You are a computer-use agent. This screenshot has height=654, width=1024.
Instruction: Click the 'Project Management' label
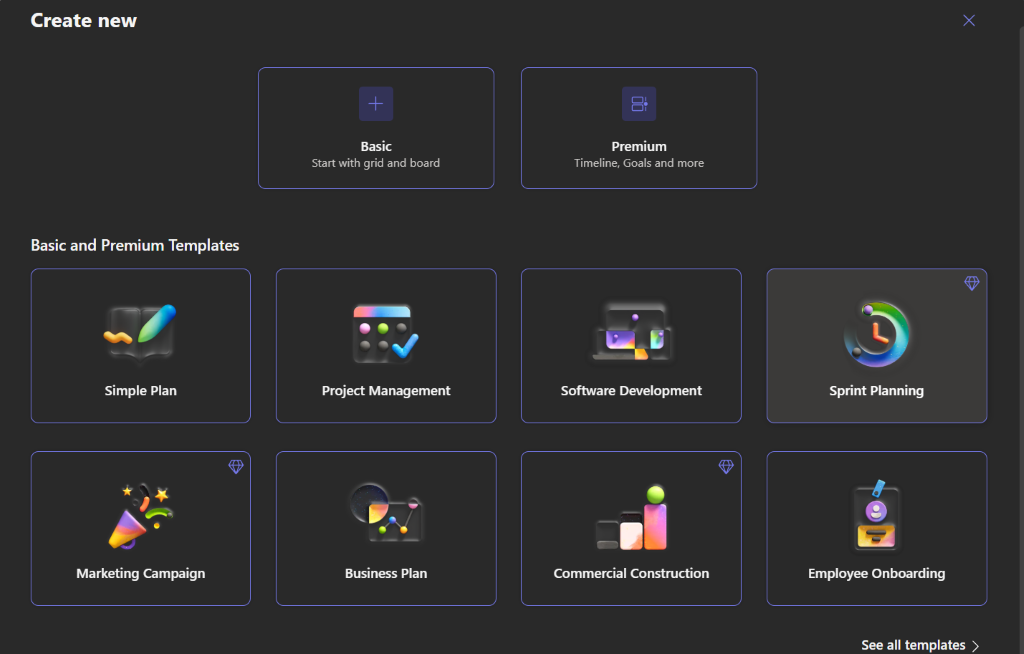click(x=386, y=391)
